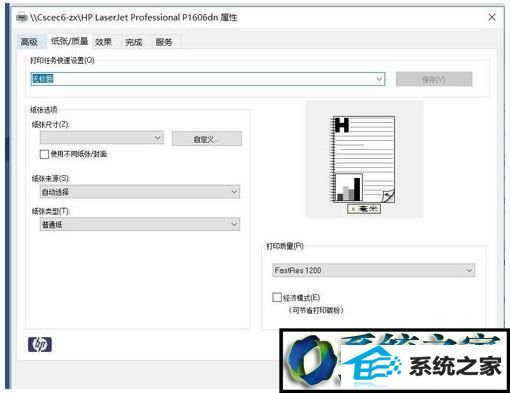Click the 毫米 units button under preview
Image resolution: width=510 pixels, height=393 pixels.
tap(364, 209)
